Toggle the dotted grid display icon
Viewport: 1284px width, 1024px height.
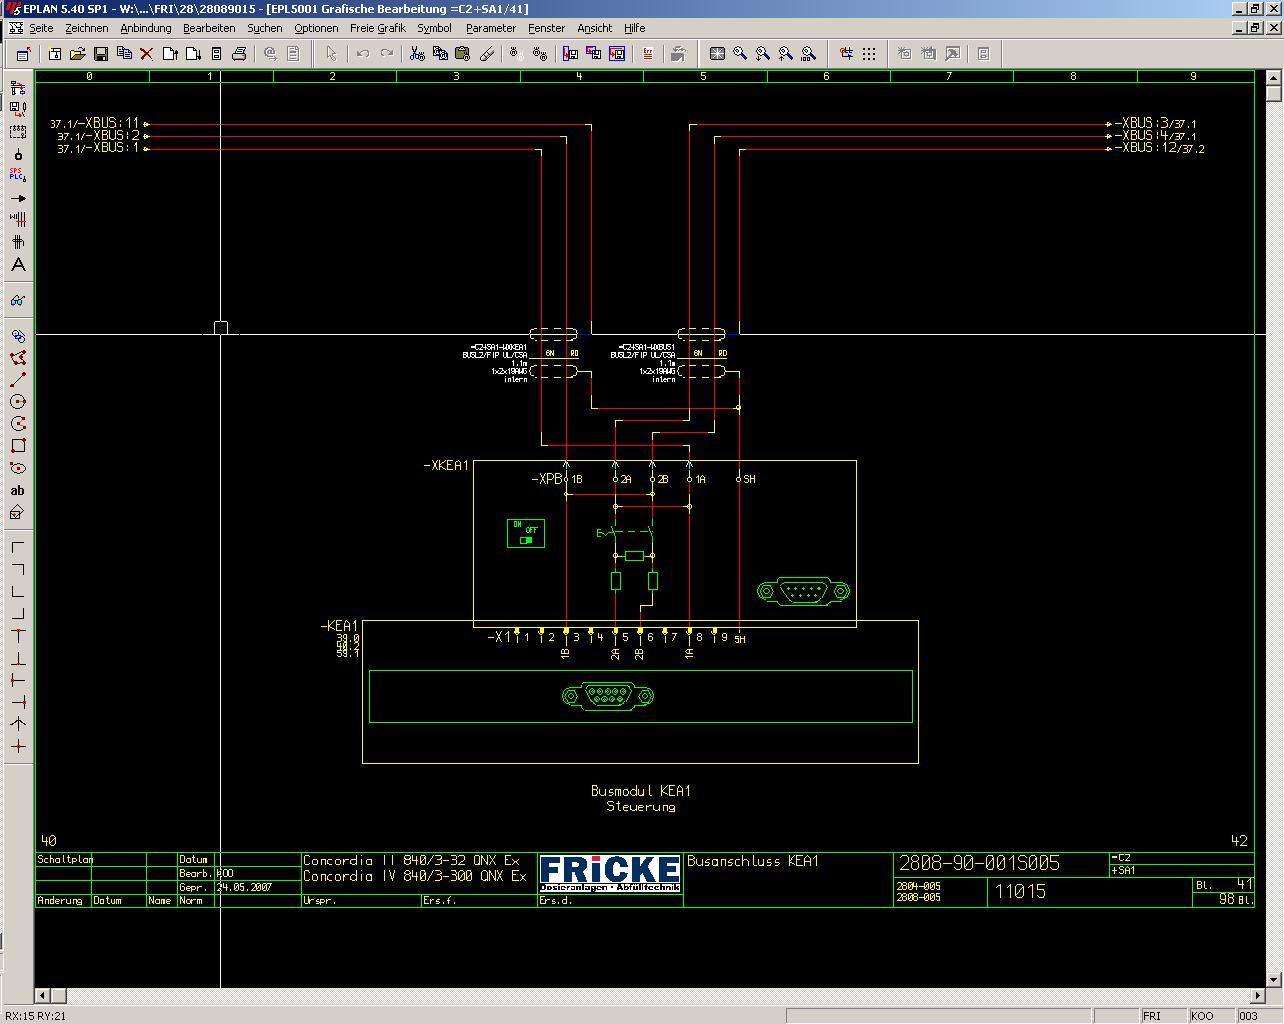[869, 54]
